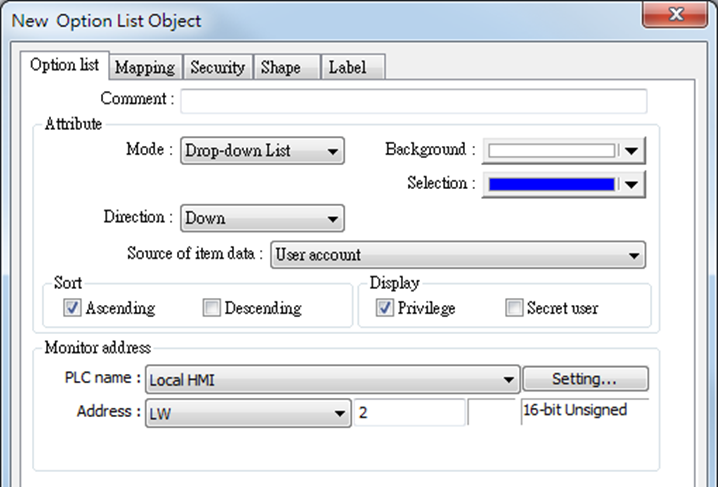Screen dimensions: 718x487
Task: Open Background color picker arrow
Action: pos(632,151)
